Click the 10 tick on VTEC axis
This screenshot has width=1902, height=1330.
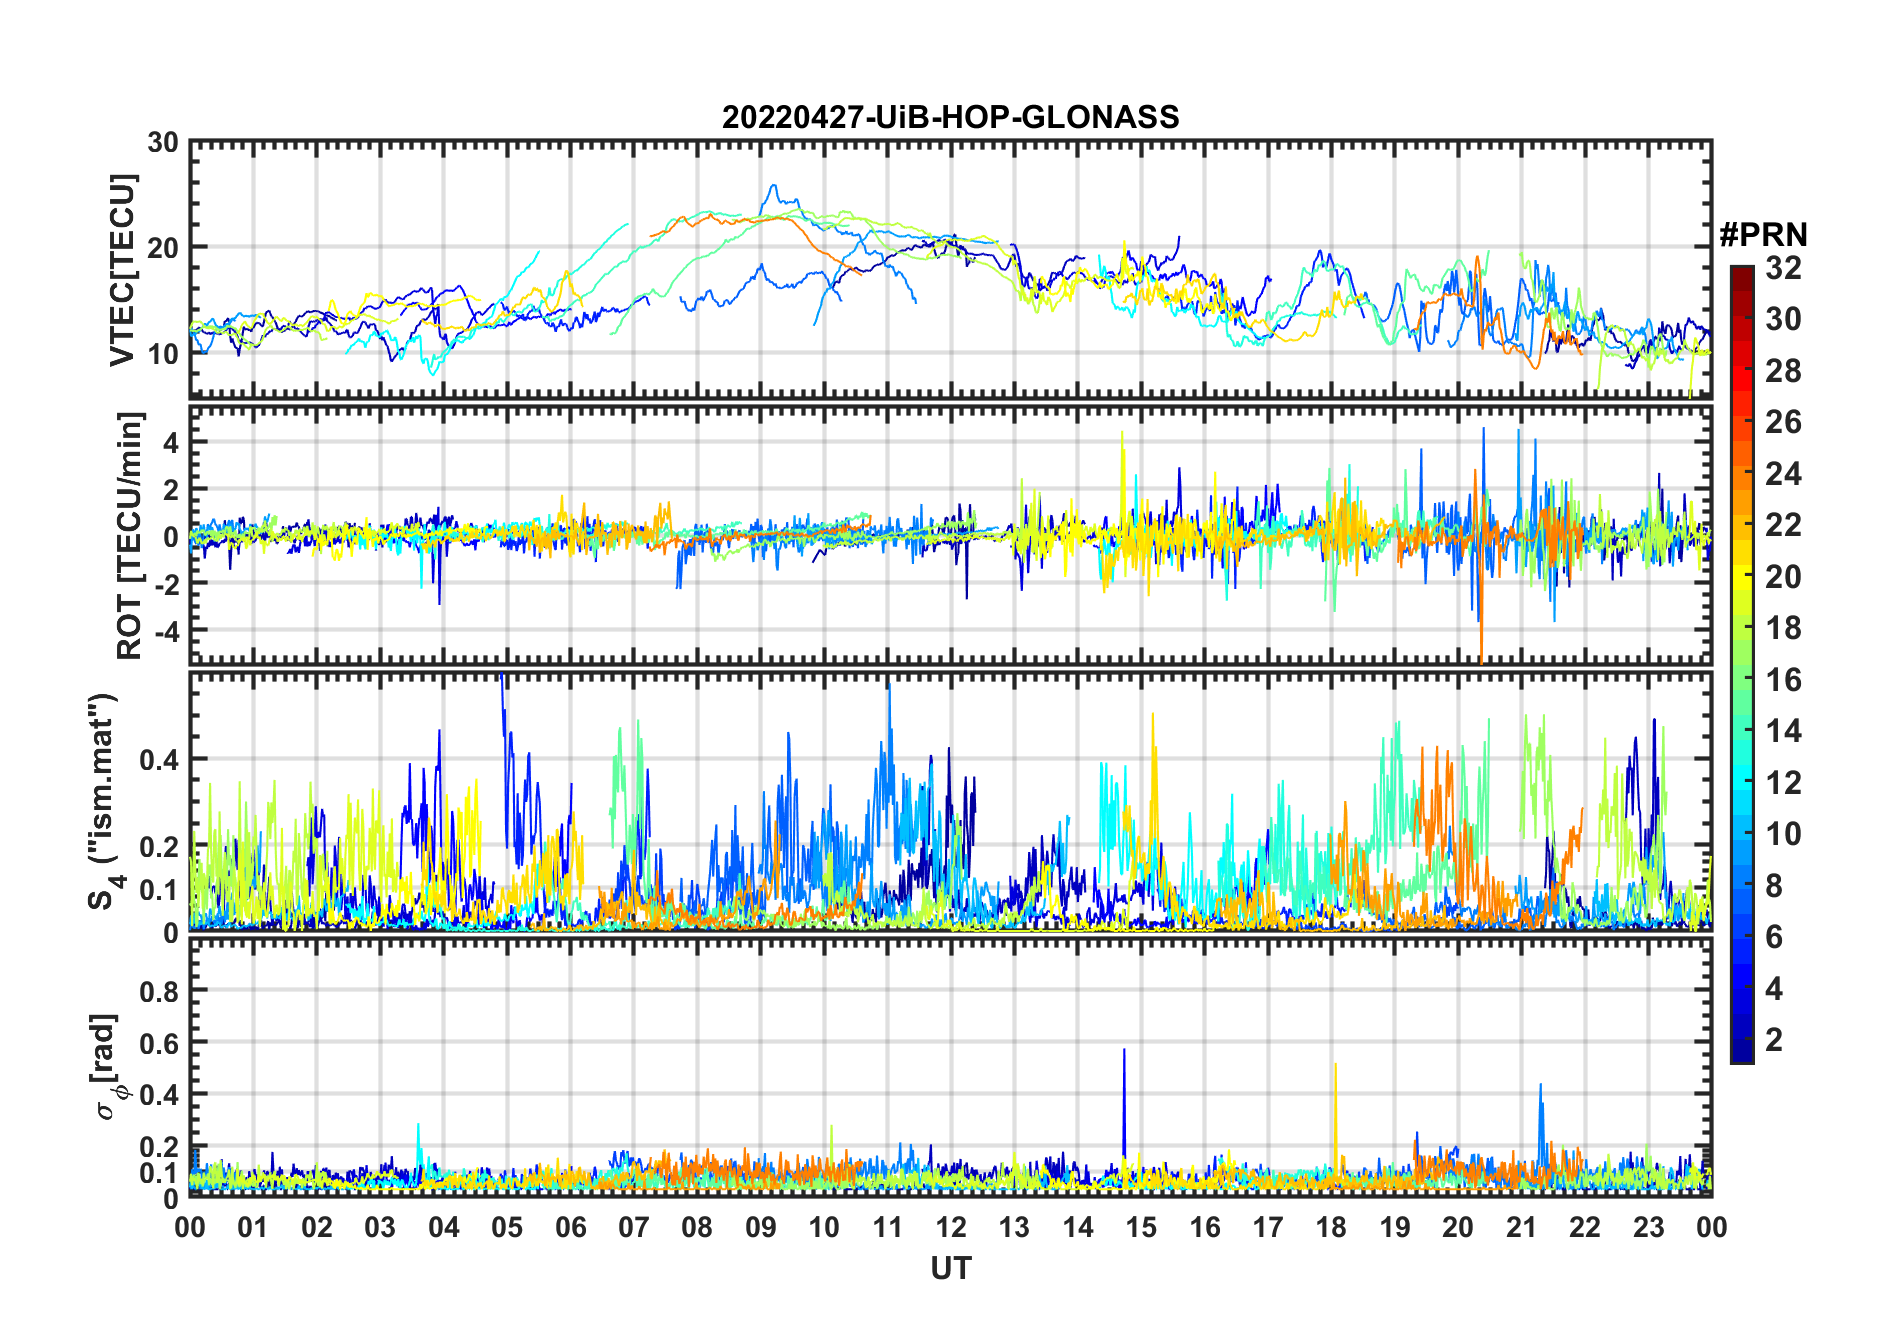163,353
